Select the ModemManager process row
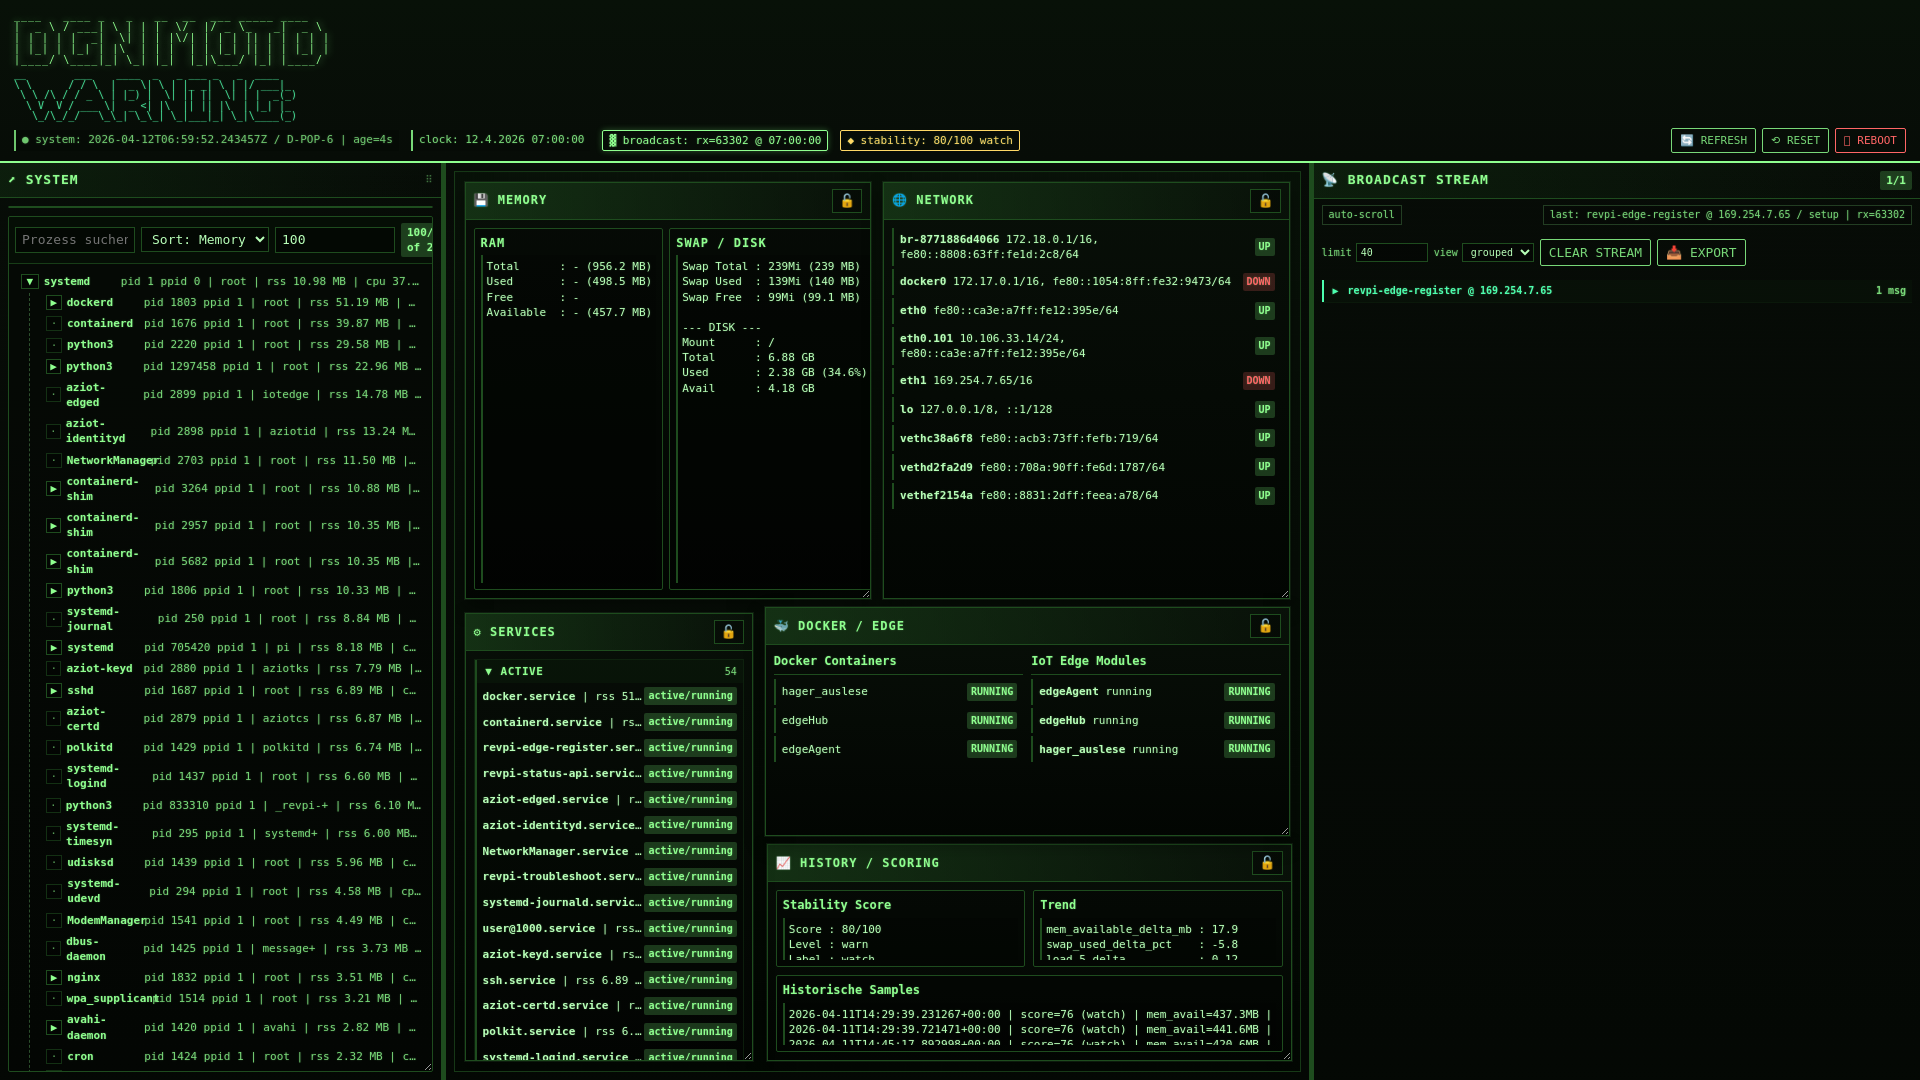Viewport: 1920px width, 1080px height. click(x=234, y=921)
